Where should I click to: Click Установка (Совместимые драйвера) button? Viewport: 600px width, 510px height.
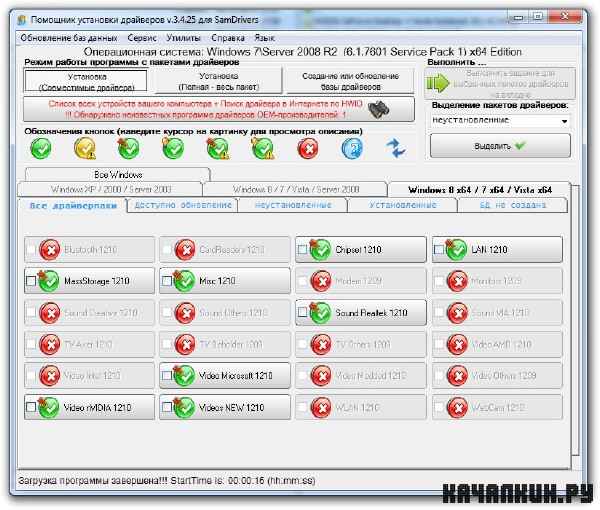tap(86, 81)
